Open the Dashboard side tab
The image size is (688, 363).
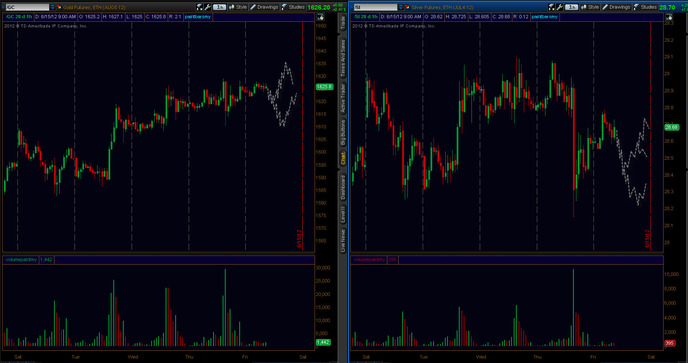[343, 186]
